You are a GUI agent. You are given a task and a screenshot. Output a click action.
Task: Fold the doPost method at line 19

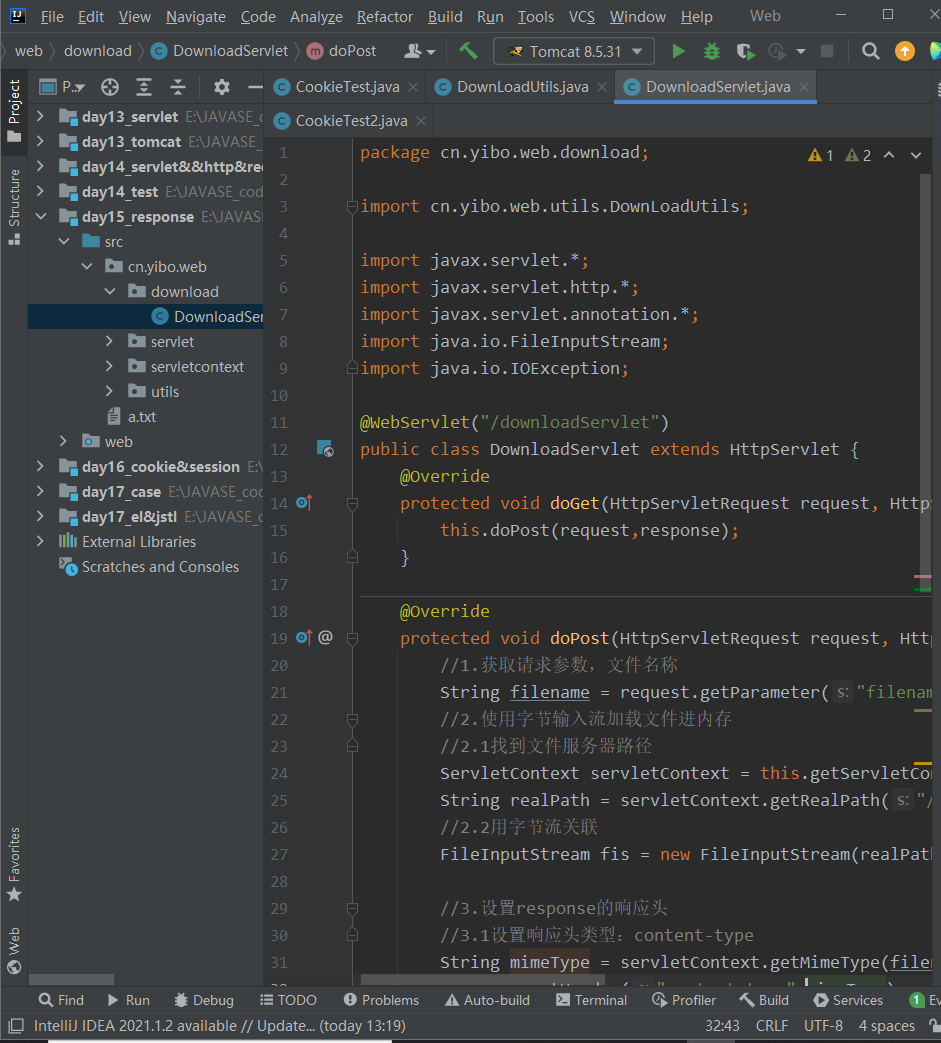(352, 639)
